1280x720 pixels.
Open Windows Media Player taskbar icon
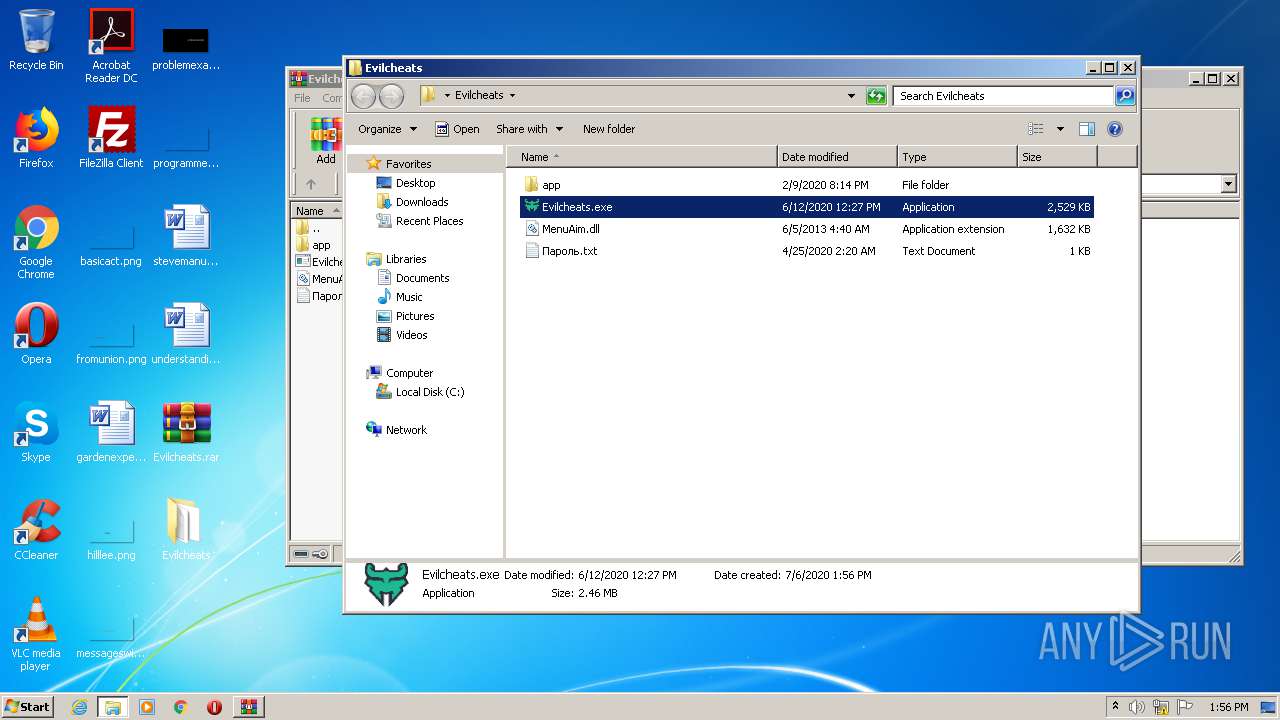pos(147,707)
